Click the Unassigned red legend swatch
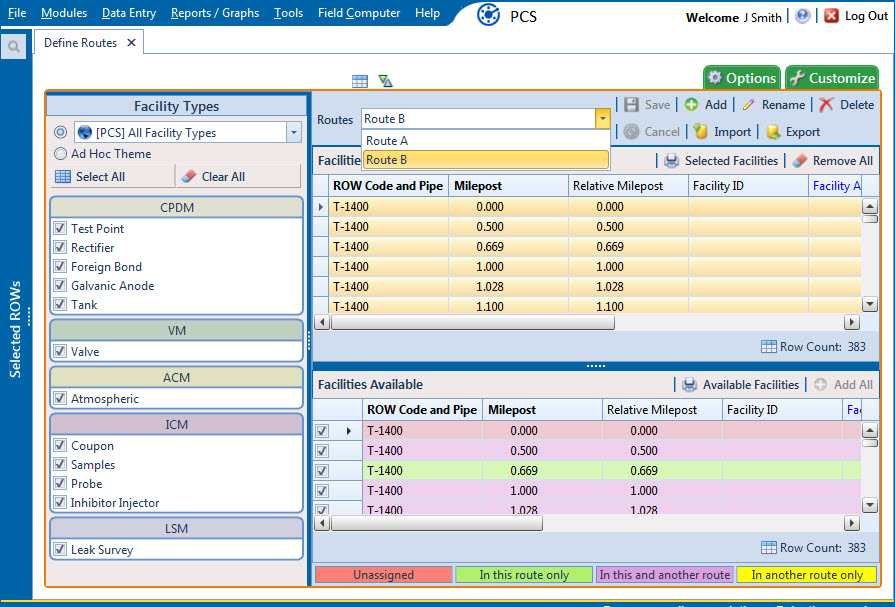Viewport: 895px width, 607px height. [x=384, y=574]
